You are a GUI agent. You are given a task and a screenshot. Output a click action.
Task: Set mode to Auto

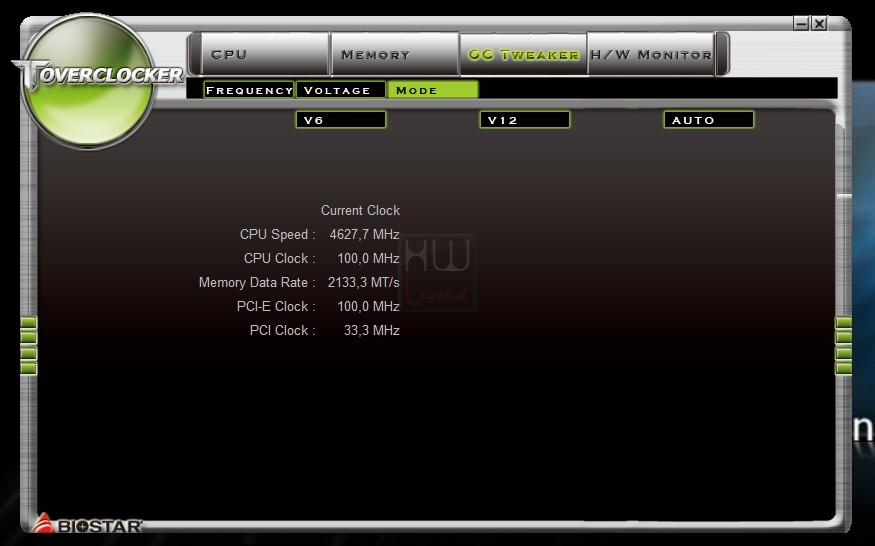pos(709,119)
